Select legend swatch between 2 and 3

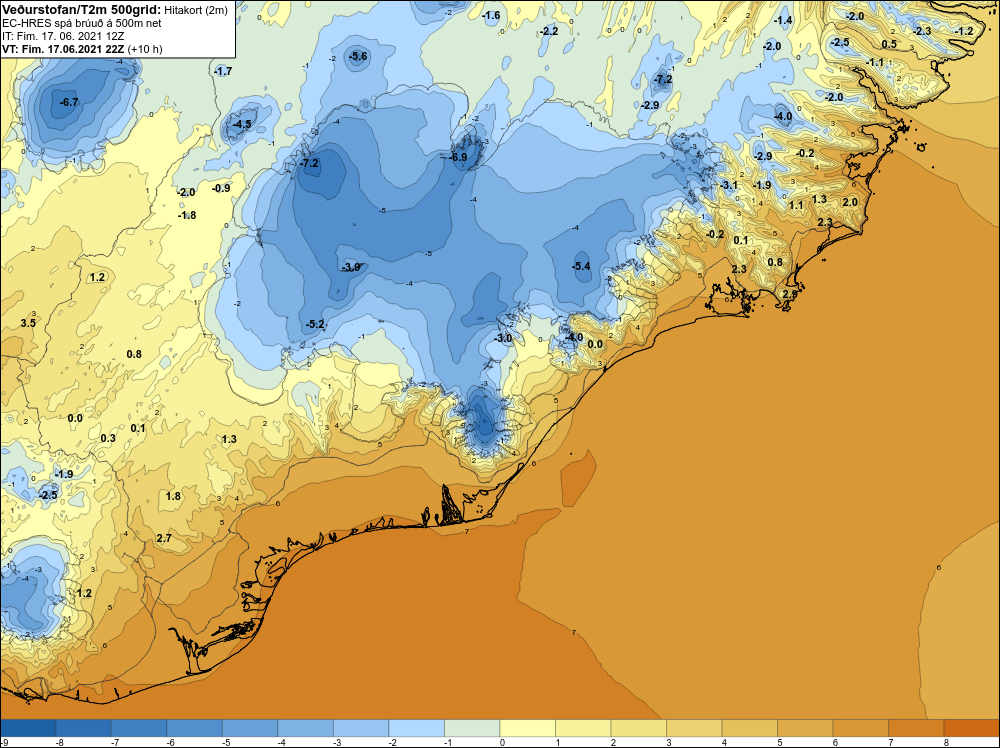[638, 728]
